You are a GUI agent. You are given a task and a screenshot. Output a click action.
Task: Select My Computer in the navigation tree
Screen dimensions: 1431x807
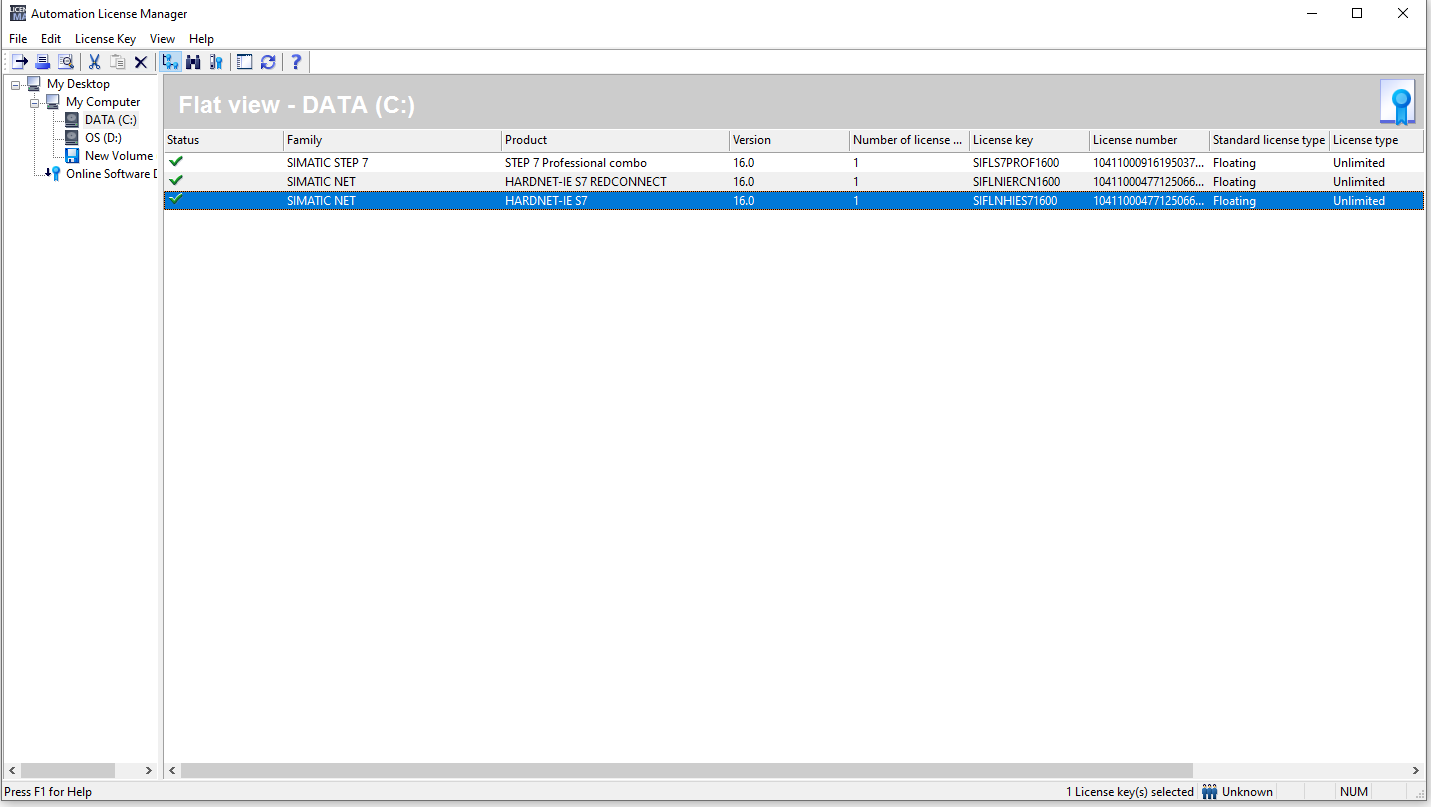tap(103, 102)
